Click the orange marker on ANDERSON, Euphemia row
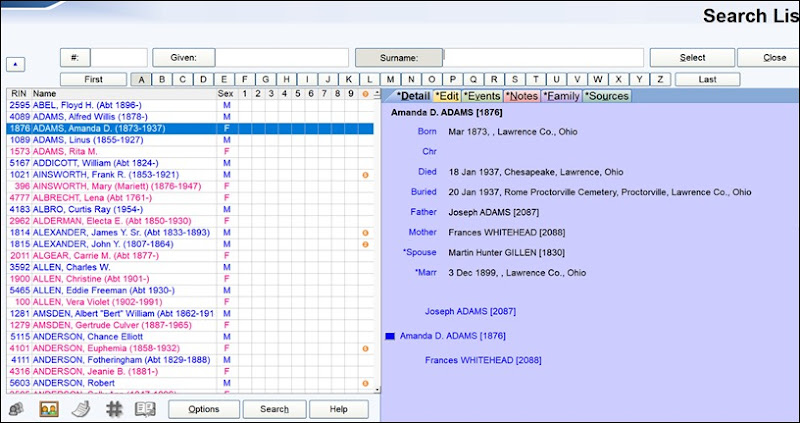 coord(365,349)
